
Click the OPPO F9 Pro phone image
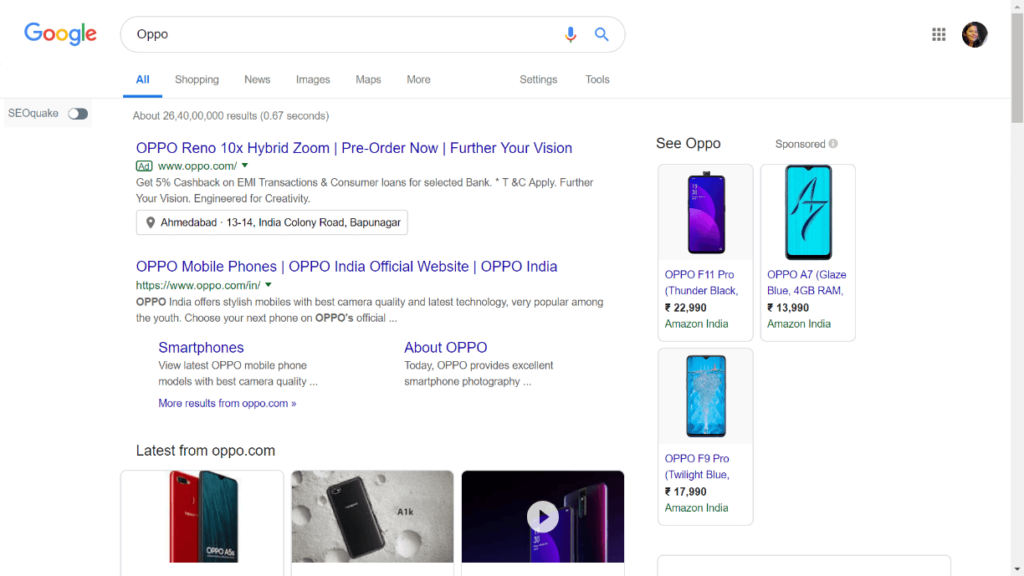tap(706, 396)
